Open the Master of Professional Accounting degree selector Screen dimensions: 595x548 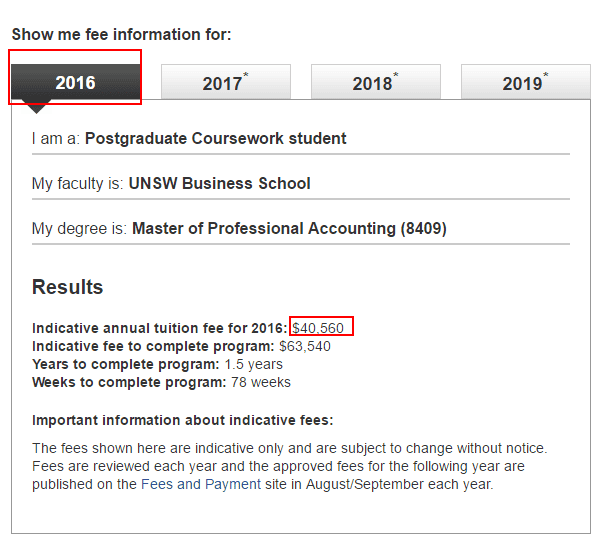pyautogui.click(x=289, y=228)
